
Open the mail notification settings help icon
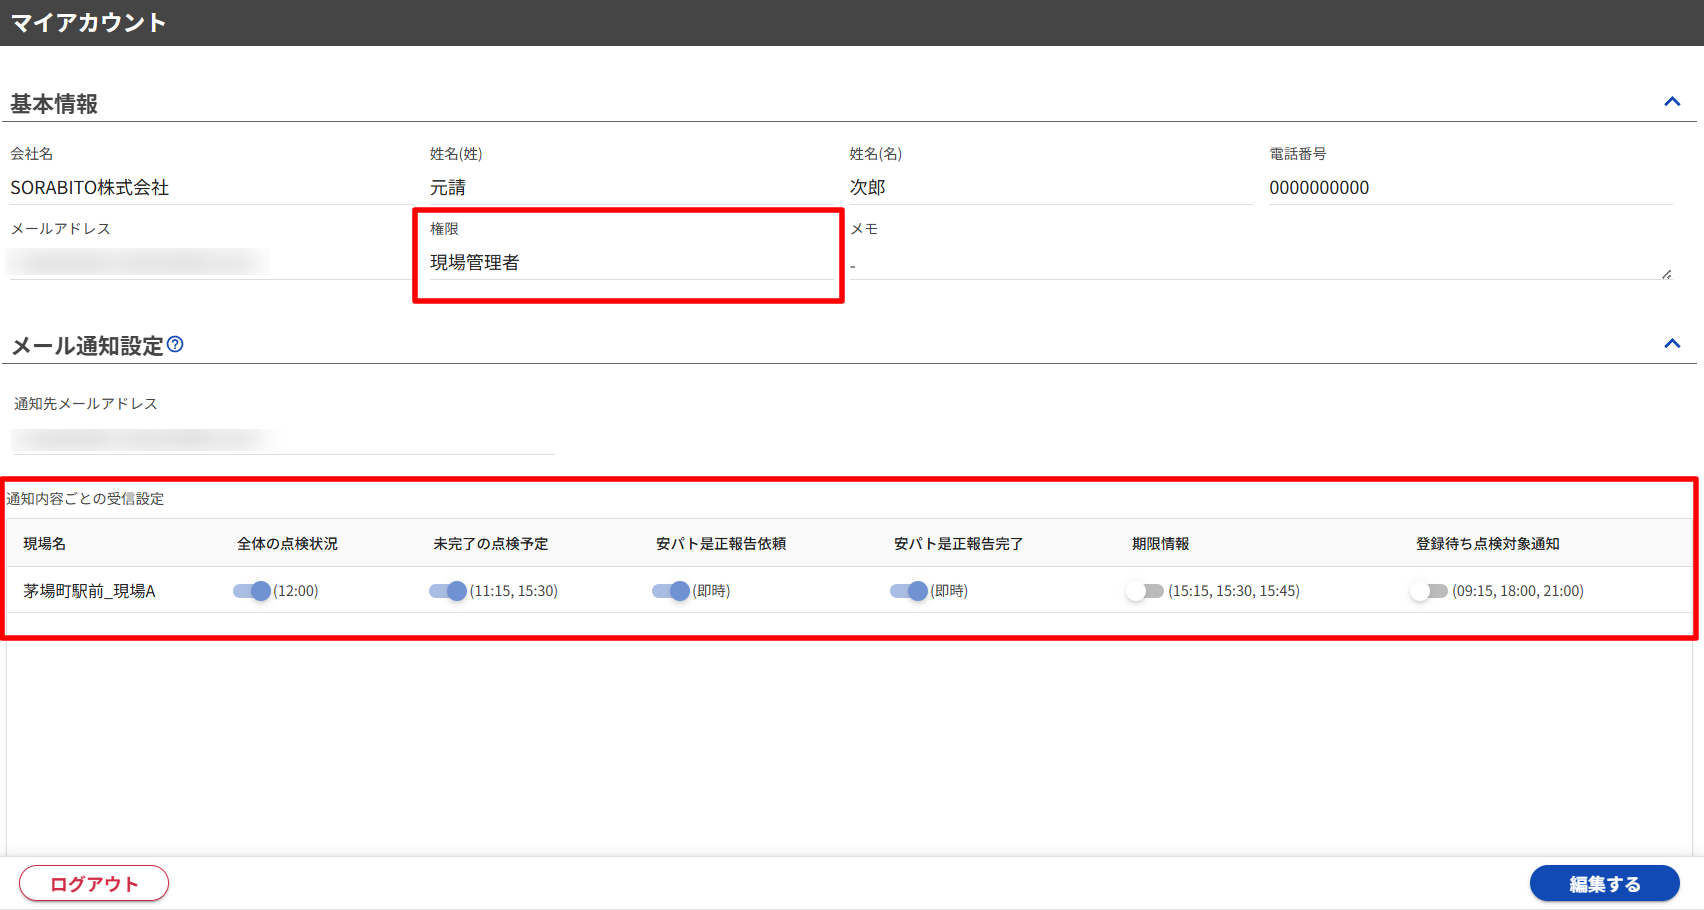click(175, 344)
